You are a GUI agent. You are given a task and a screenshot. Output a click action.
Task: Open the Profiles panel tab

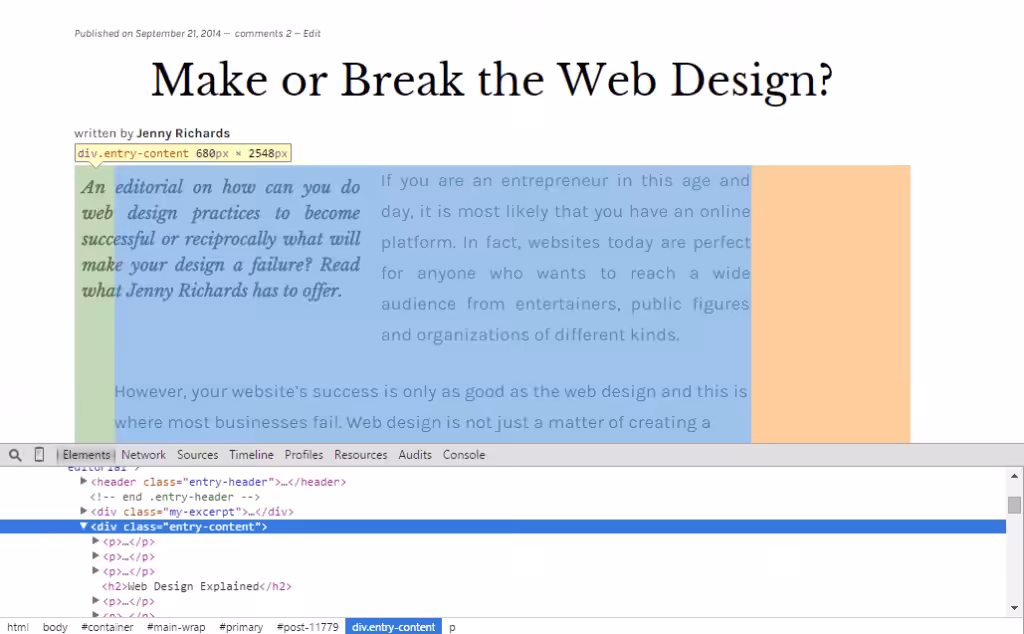(x=304, y=455)
